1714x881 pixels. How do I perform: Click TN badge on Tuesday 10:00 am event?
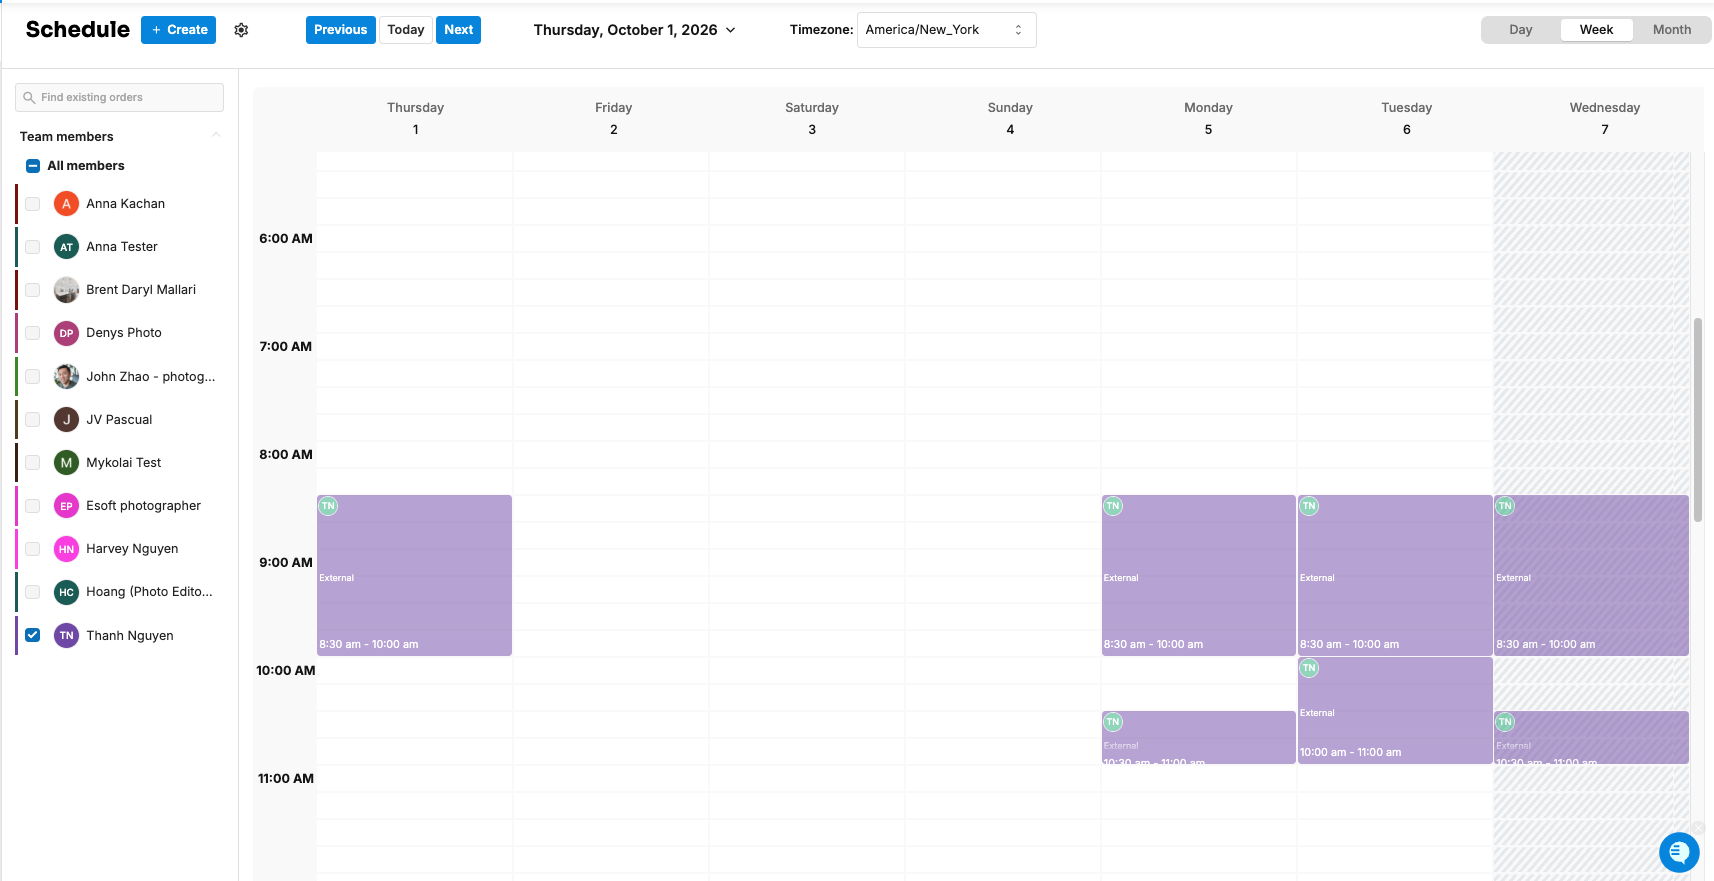click(1309, 668)
